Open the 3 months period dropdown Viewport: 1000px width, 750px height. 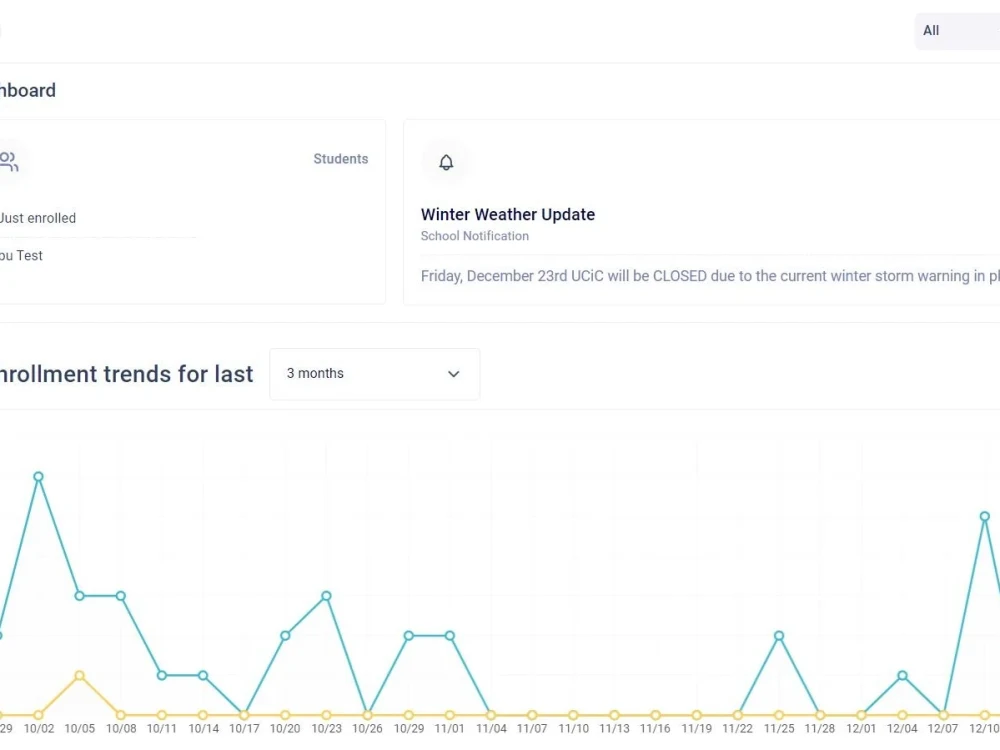[374, 374]
